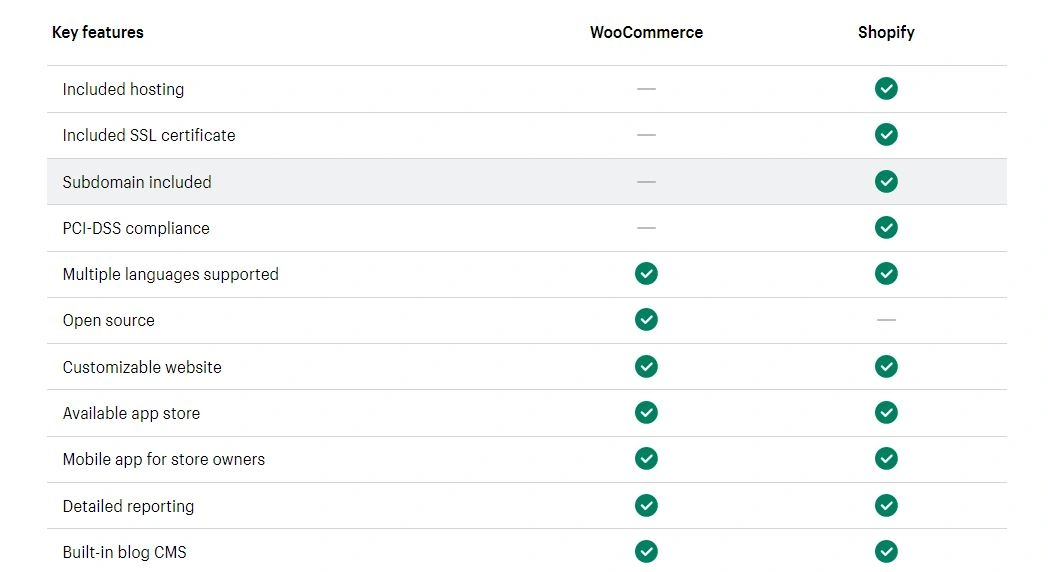Click Shopify checkmark for Included hosting
The height and width of the screenshot is (572, 1048).
(x=886, y=88)
